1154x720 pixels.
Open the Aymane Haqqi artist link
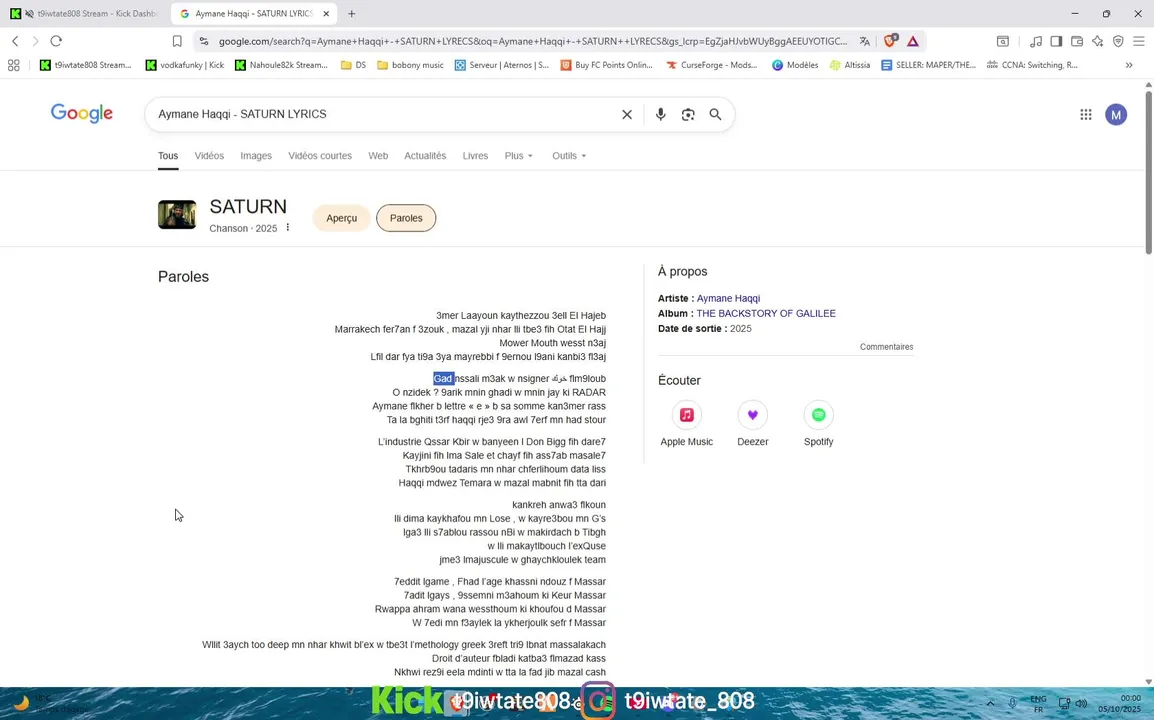click(729, 298)
